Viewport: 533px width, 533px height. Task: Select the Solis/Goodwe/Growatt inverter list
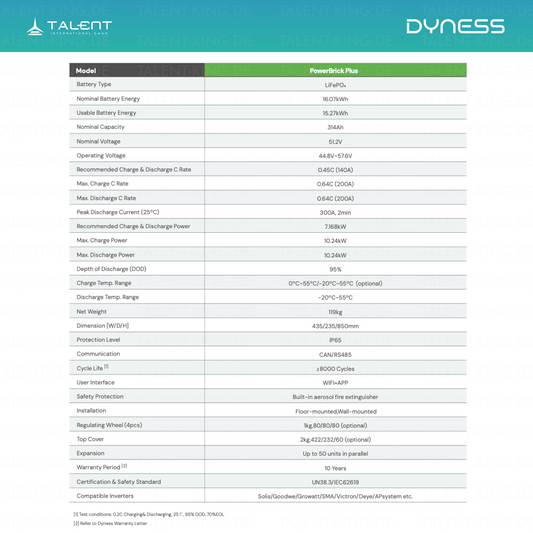pyautogui.click(x=335, y=497)
